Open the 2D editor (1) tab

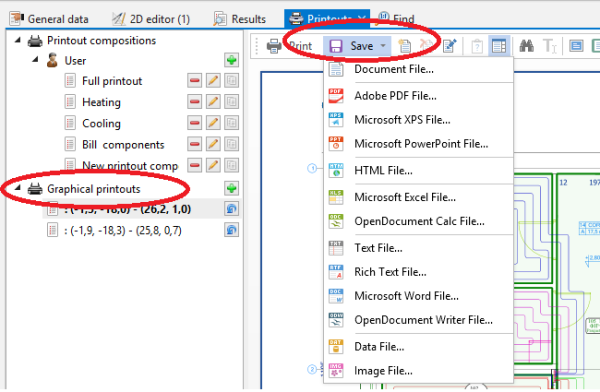[x=151, y=19]
